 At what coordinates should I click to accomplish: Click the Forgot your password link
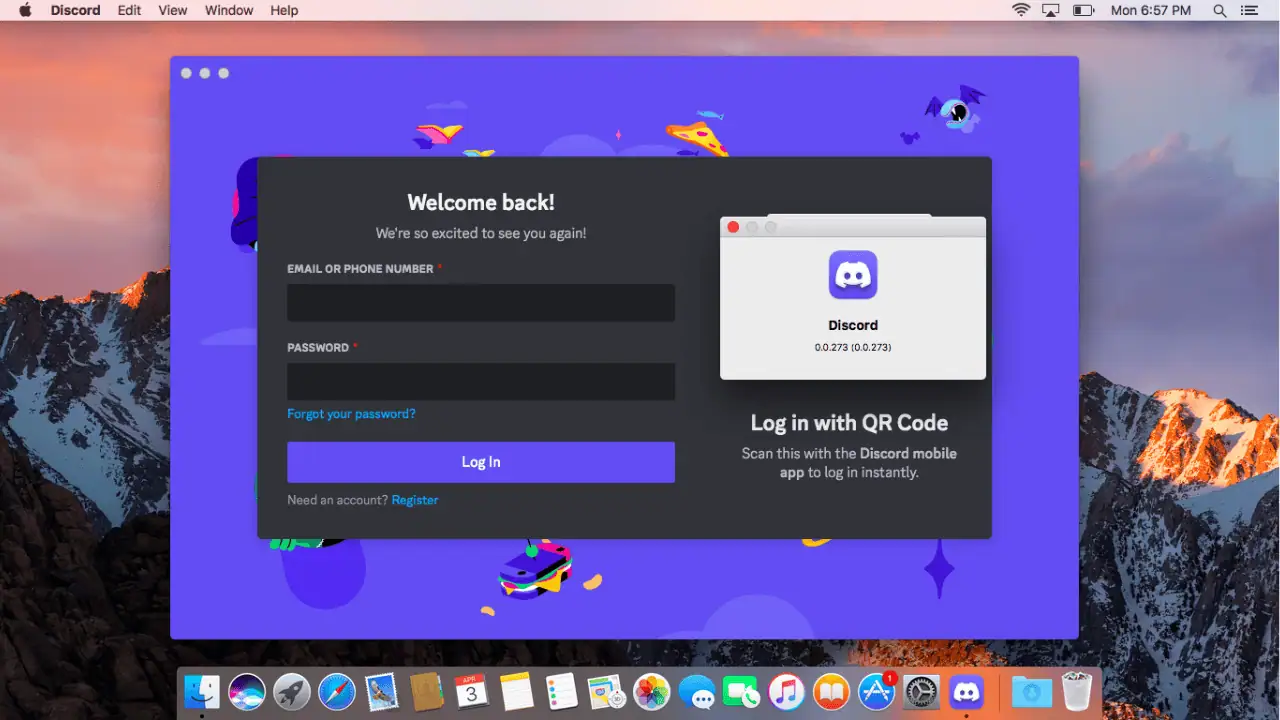tap(351, 414)
